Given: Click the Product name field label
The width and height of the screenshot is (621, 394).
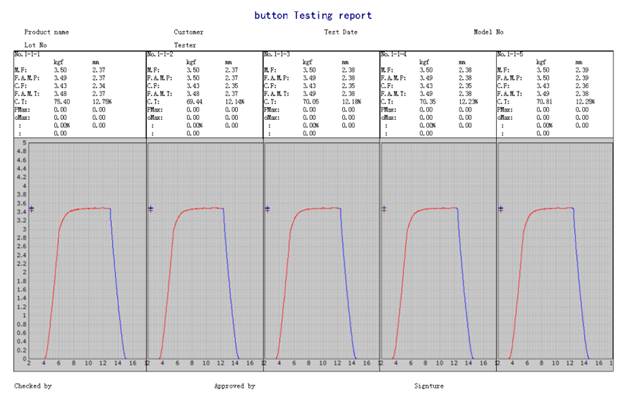Looking at the screenshot, I should (47, 32).
